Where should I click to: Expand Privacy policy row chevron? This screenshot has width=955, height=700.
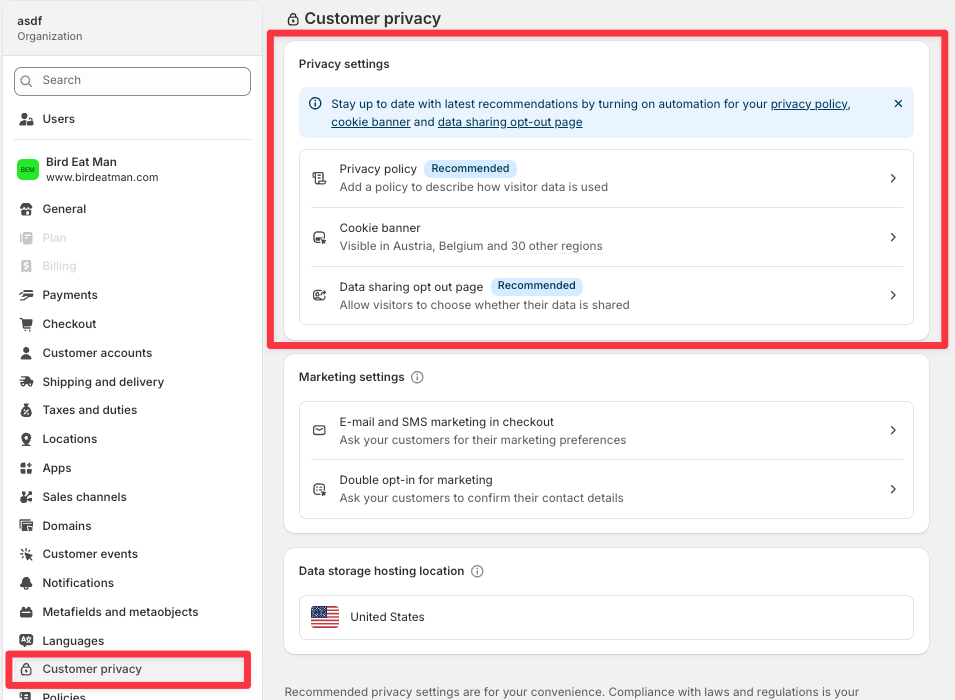click(893, 178)
